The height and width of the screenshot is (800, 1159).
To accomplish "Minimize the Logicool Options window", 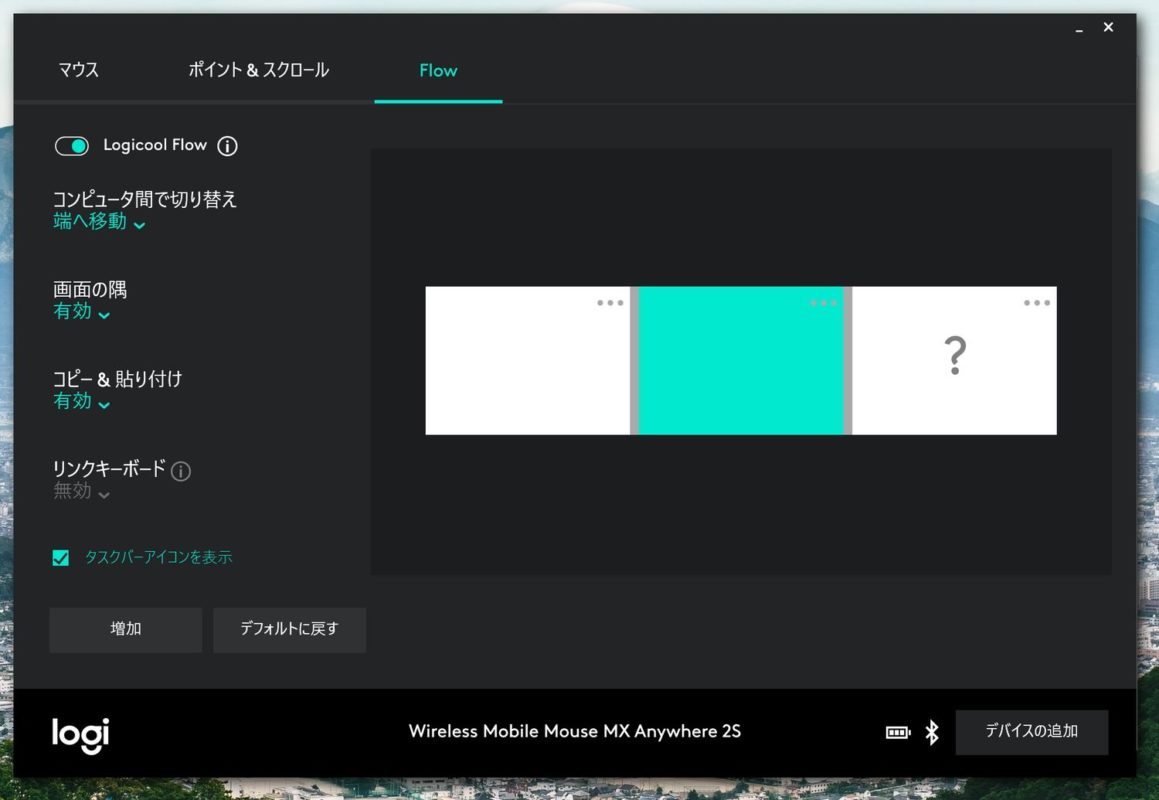I will click(x=1079, y=29).
